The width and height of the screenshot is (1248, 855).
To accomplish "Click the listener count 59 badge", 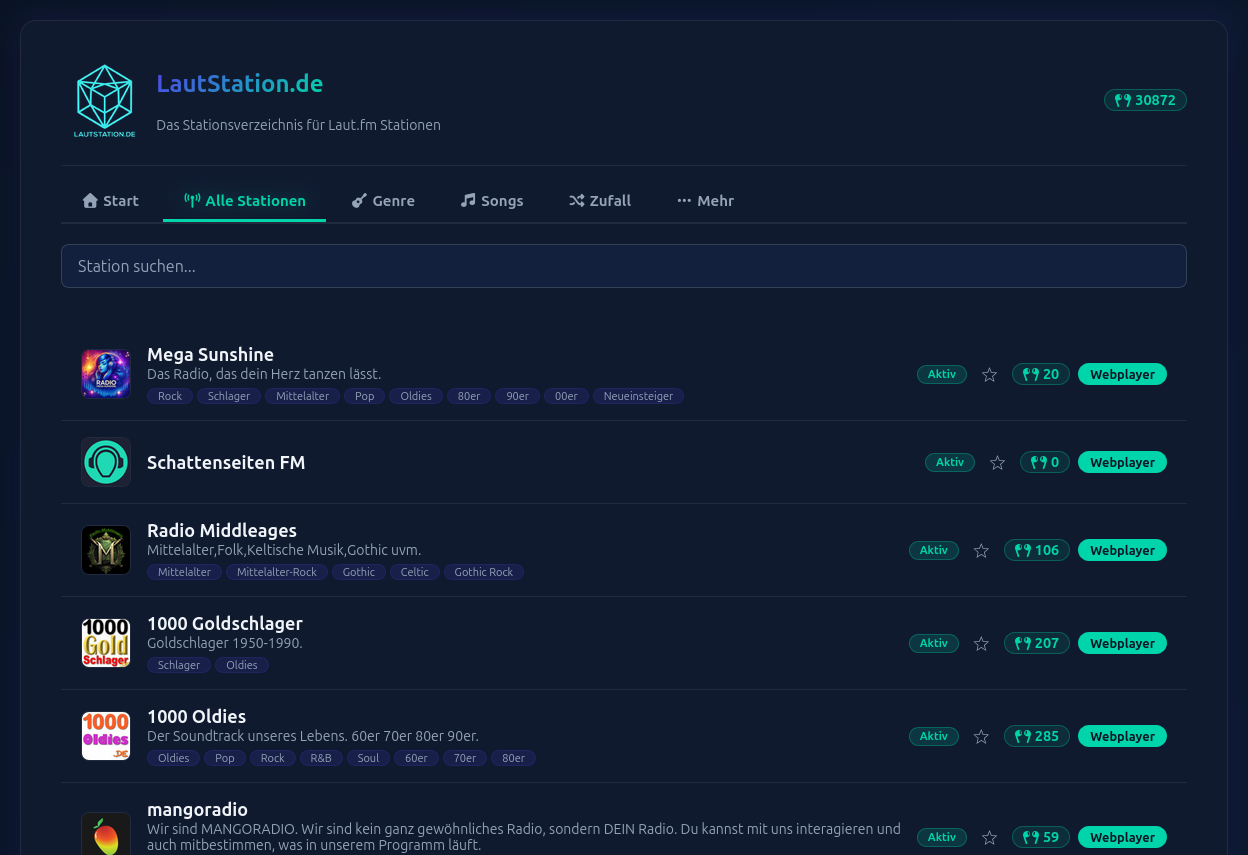I will [x=1040, y=837].
